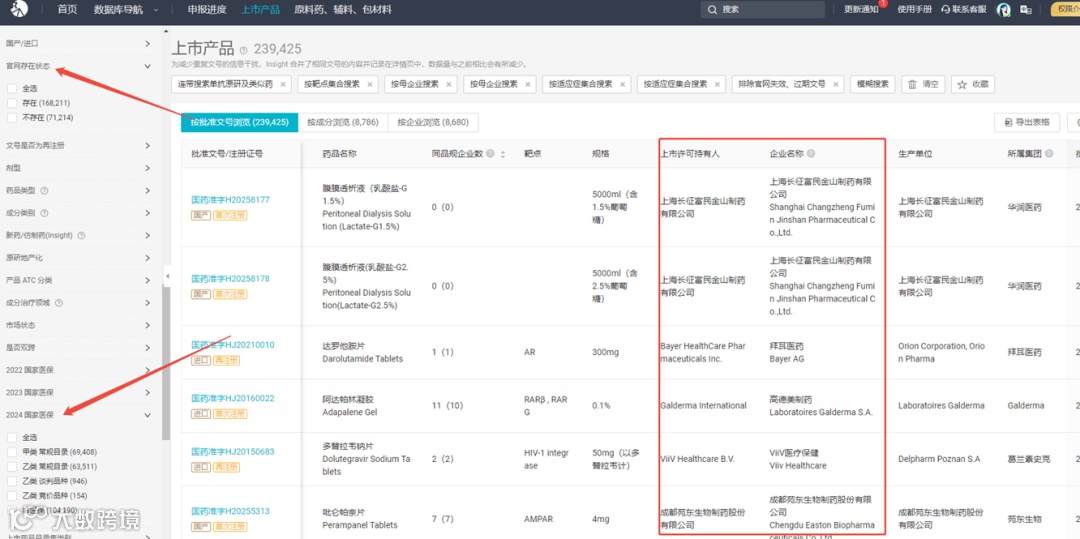Open help icon next to 新药/仿制药(Insight)
Viewport: 1080px width, 539px height.
point(81,235)
